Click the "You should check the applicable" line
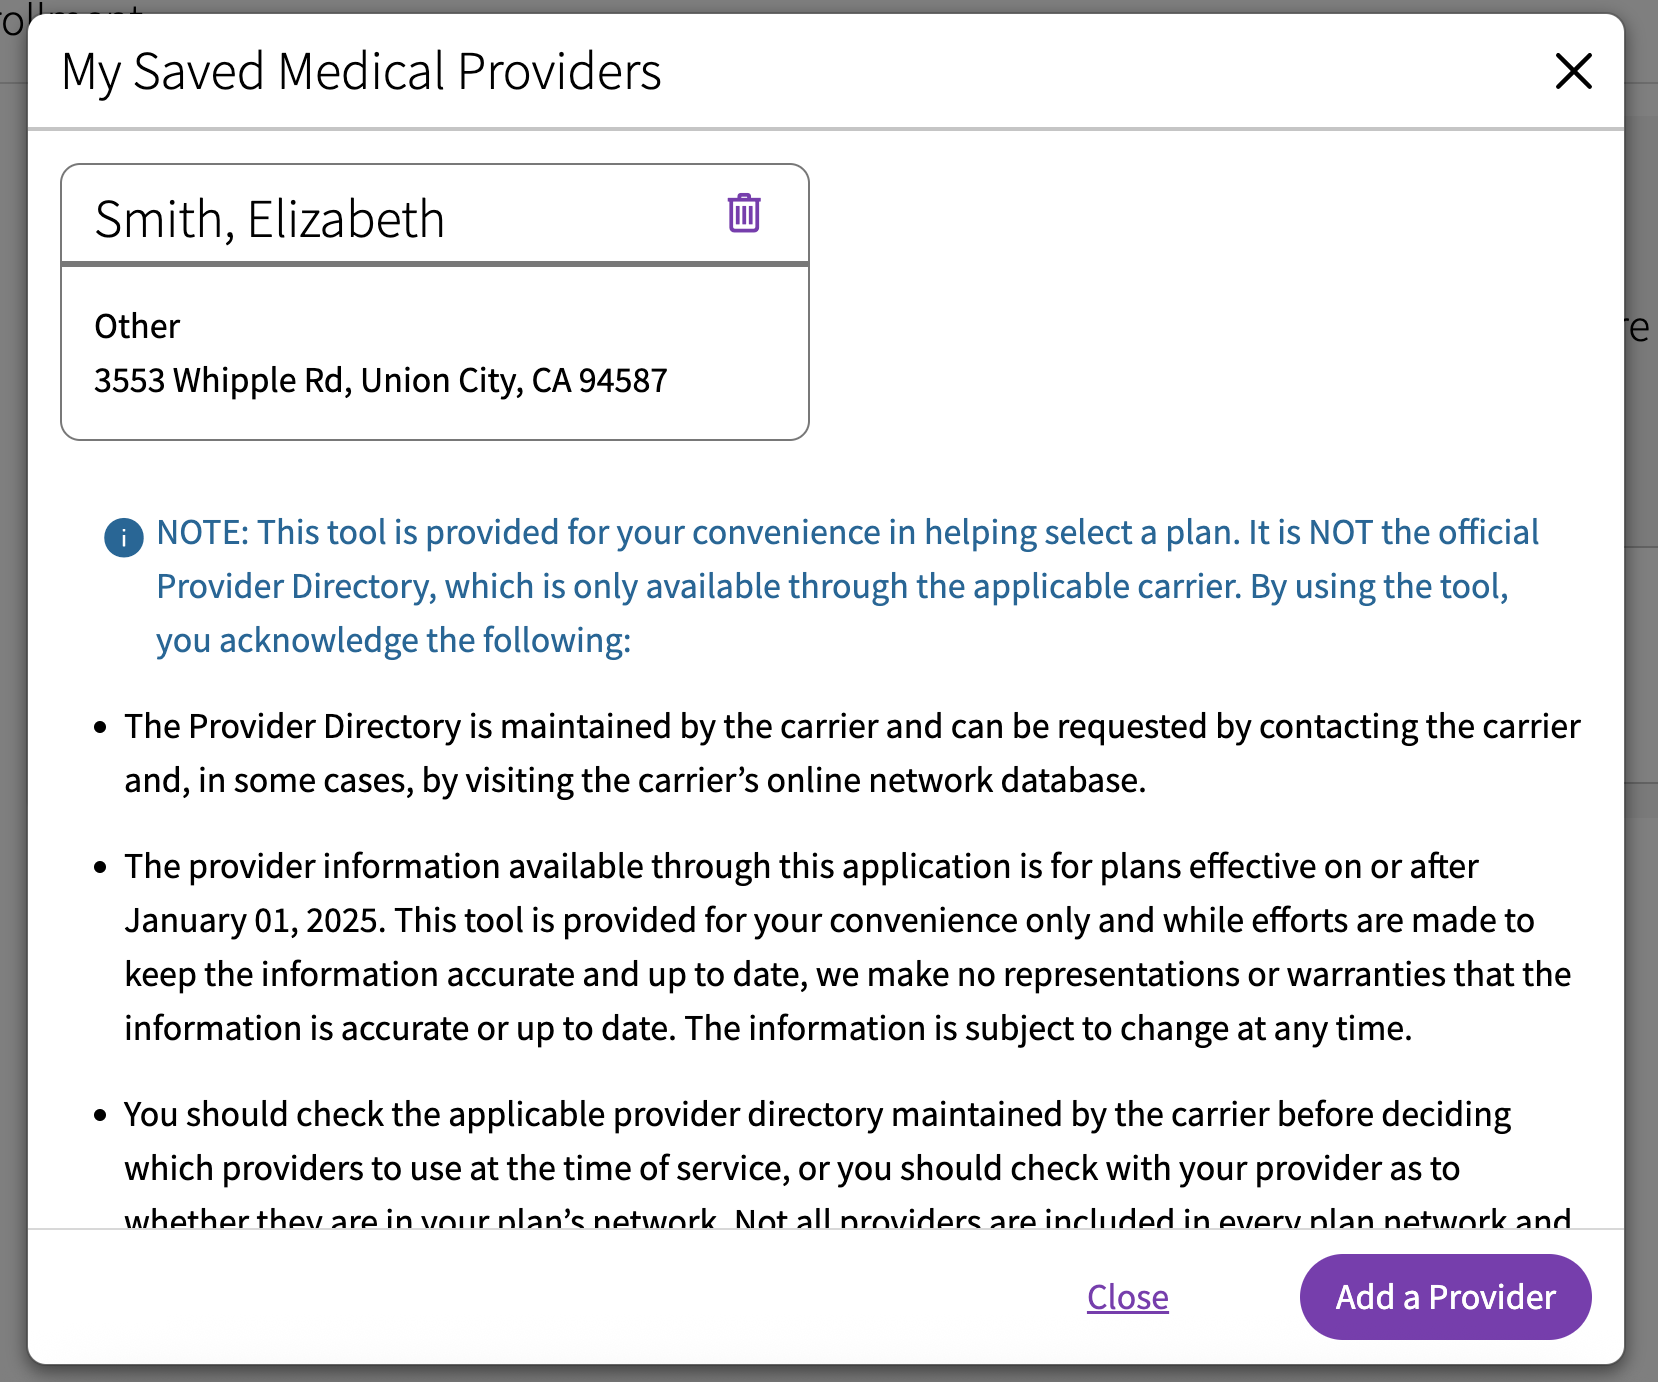The height and width of the screenshot is (1382, 1658). [816, 1115]
